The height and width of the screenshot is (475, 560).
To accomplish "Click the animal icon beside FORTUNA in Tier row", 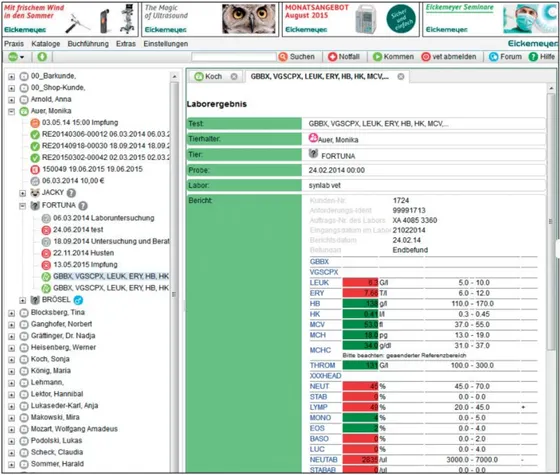I will [x=313, y=154].
